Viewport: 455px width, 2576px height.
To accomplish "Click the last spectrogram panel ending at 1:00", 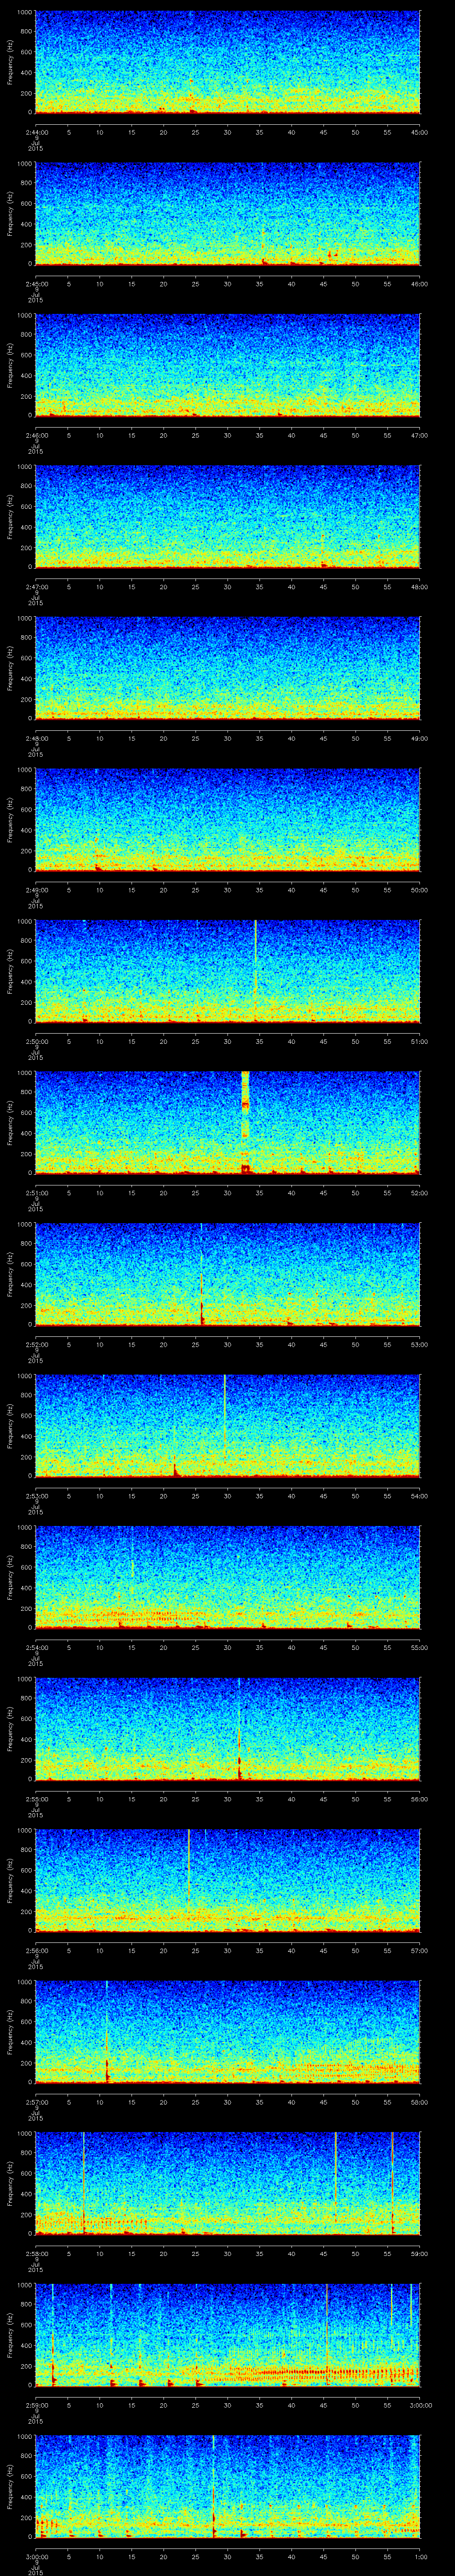I will tap(228, 2487).
